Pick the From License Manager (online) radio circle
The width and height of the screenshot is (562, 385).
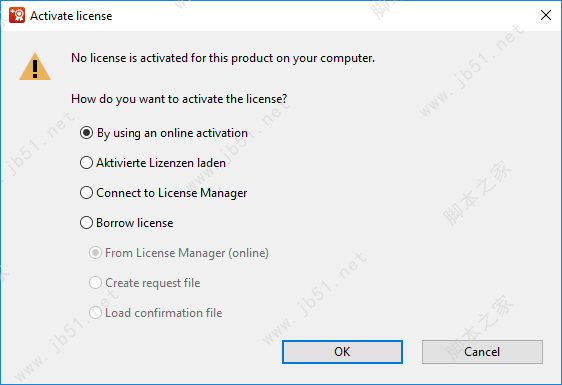click(95, 253)
